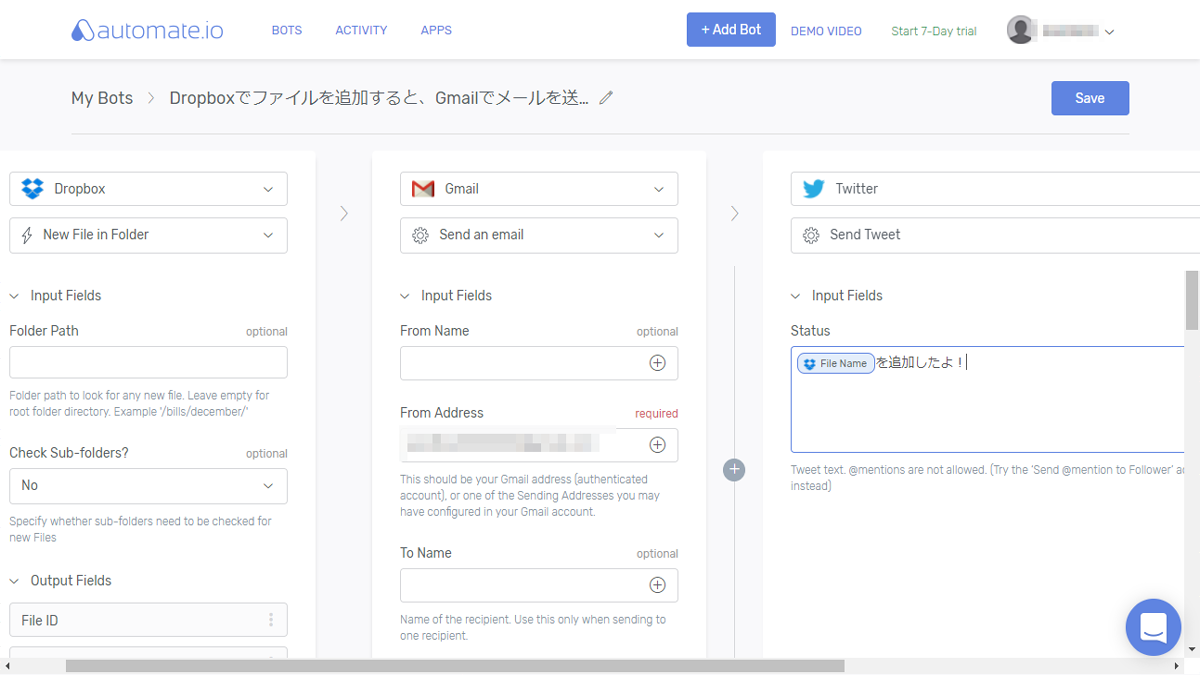This screenshot has height=675, width=1200.
Task: Click the Dropbox app icon
Action: point(31,188)
